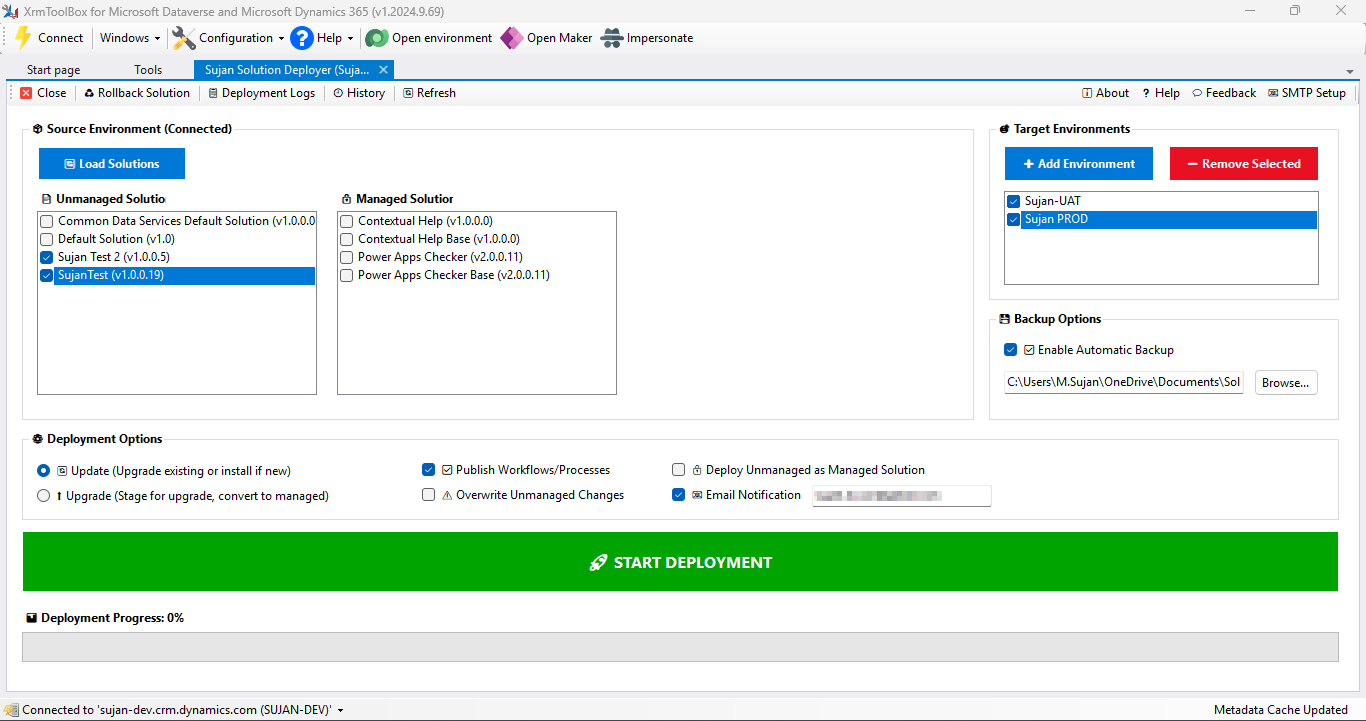Image resolution: width=1366 pixels, height=721 pixels.
Task: Expand the Configuration dropdown arrow
Action: point(281,39)
